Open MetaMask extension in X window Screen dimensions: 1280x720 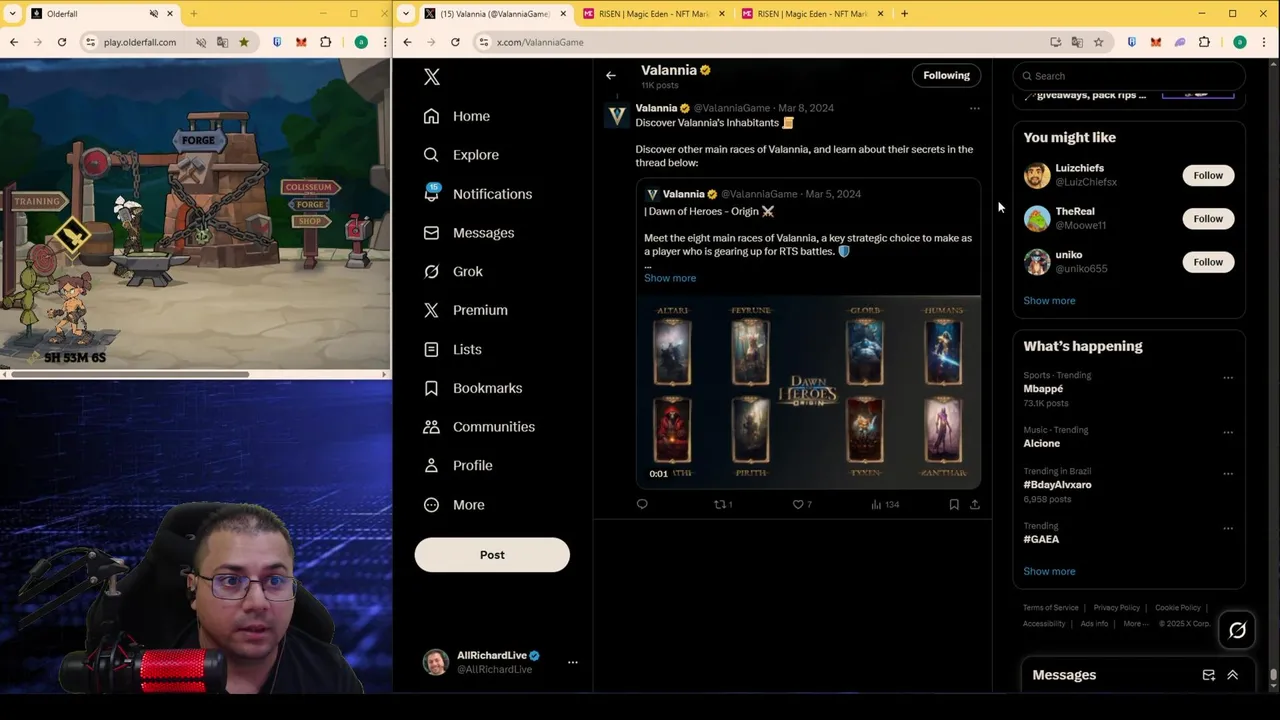(1155, 42)
